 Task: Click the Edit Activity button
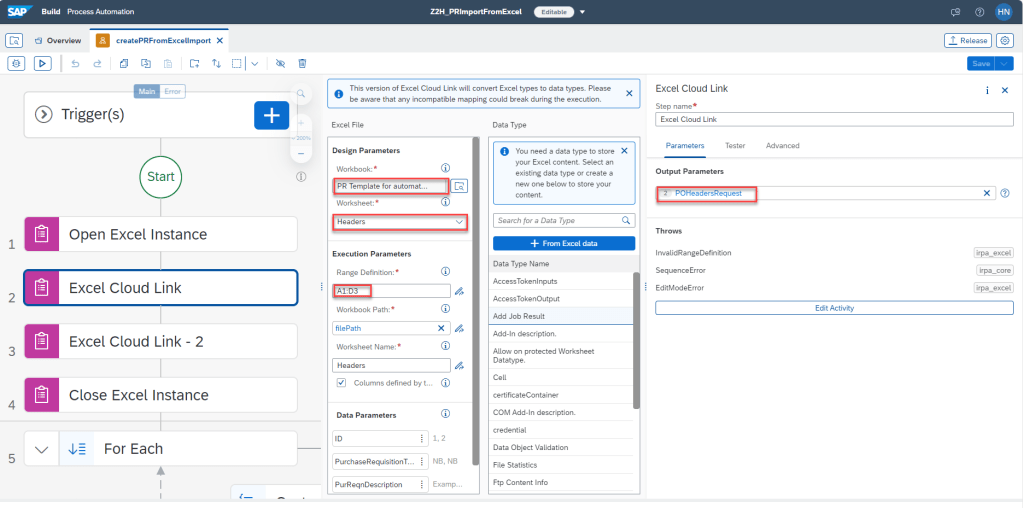click(833, 308)
